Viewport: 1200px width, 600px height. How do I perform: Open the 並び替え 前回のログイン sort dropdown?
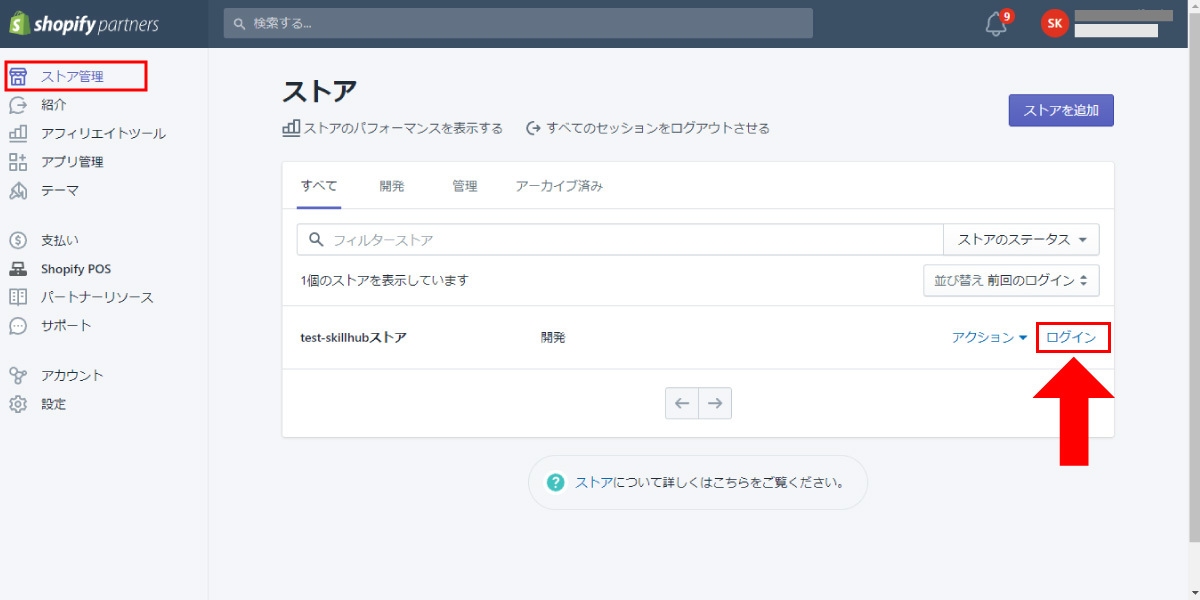point(1011,281)
